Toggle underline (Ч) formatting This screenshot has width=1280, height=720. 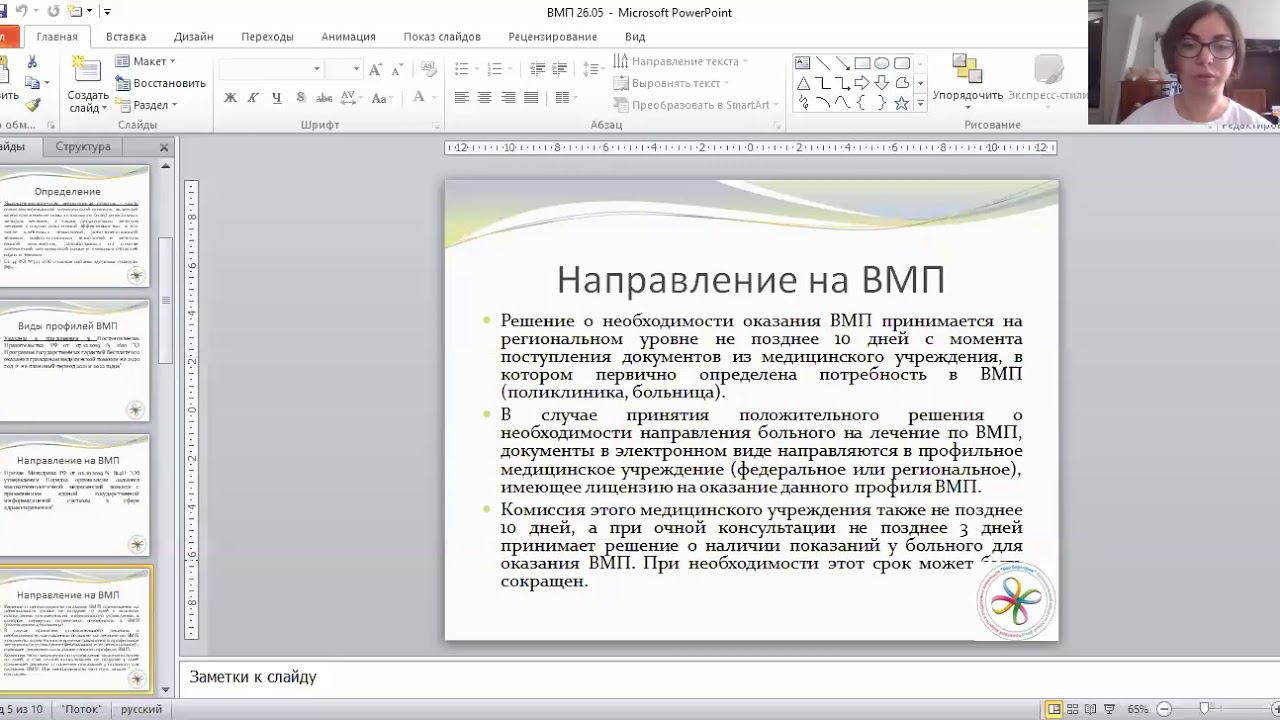[276, 98]
